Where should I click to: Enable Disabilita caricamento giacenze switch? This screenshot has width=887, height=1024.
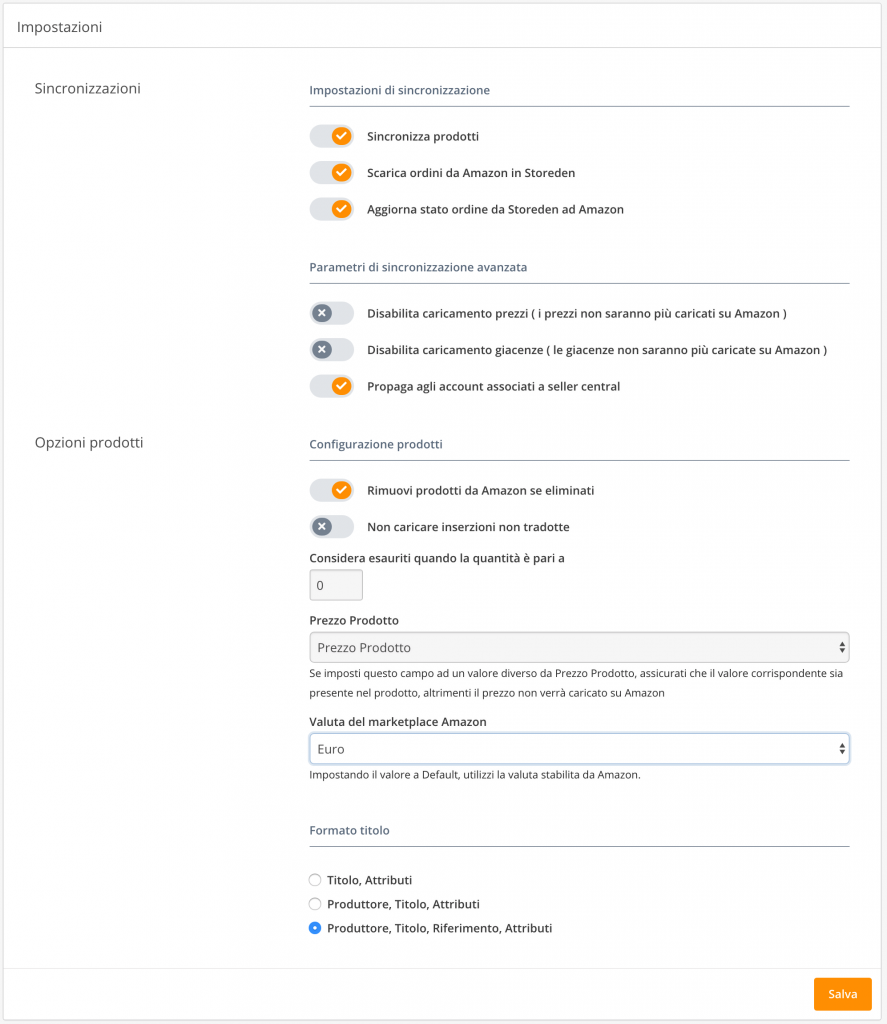pos(331,350)
